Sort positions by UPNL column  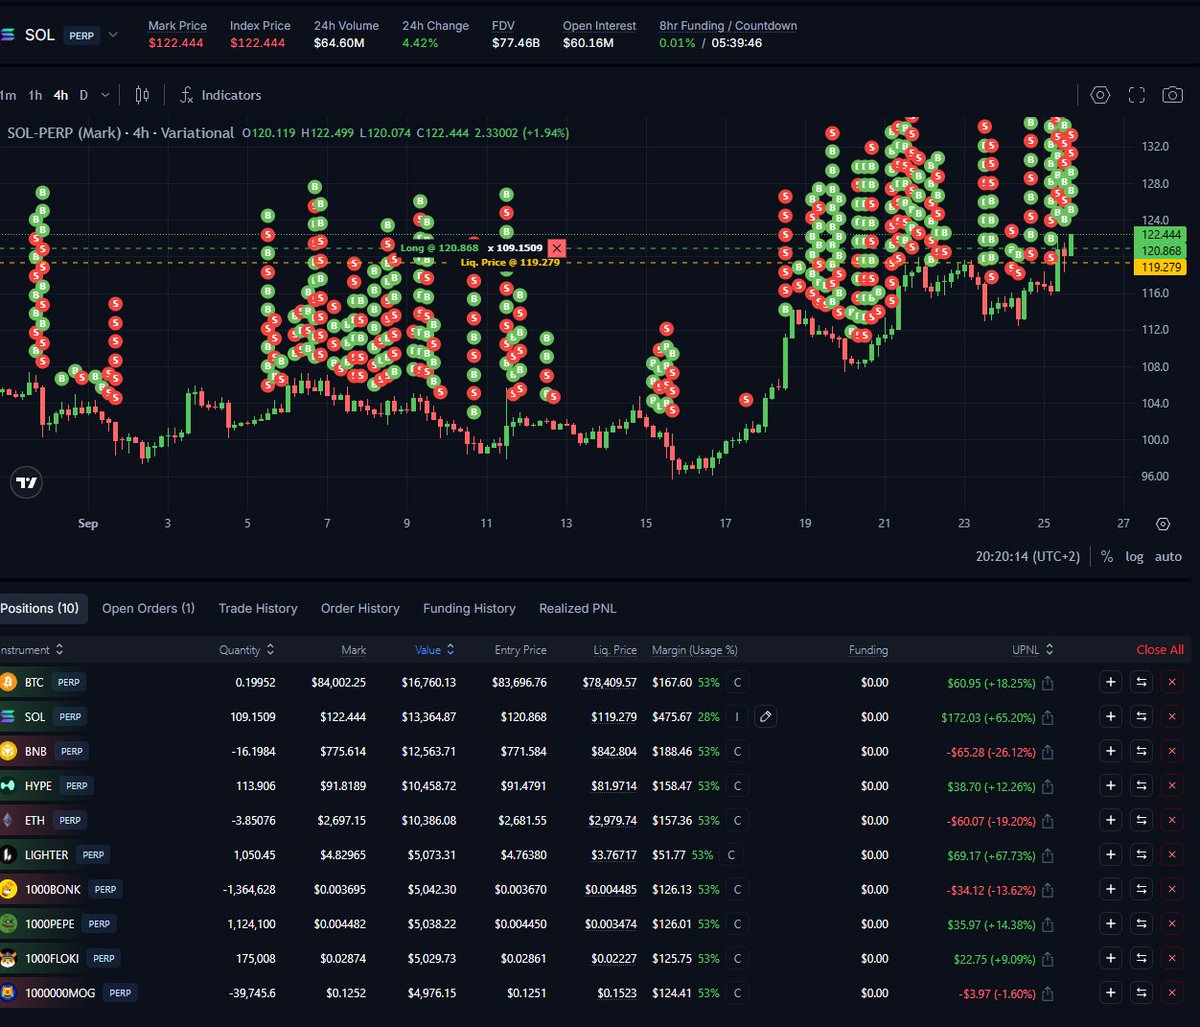coord(1032,650)
